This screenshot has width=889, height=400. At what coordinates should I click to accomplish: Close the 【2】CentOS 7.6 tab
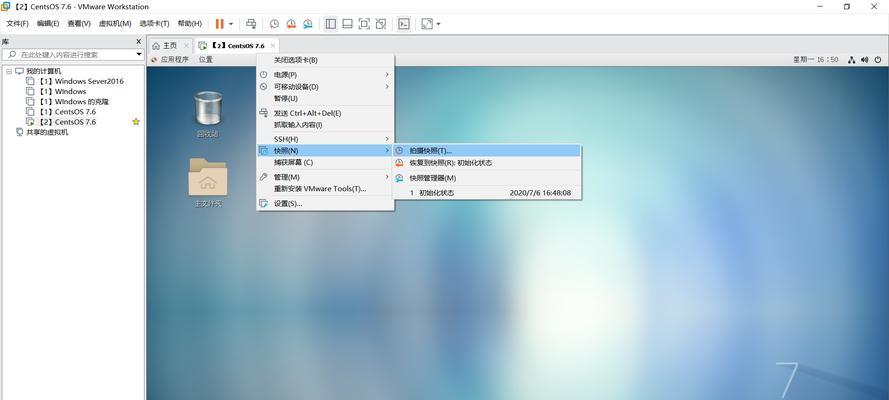pos(273,45)
